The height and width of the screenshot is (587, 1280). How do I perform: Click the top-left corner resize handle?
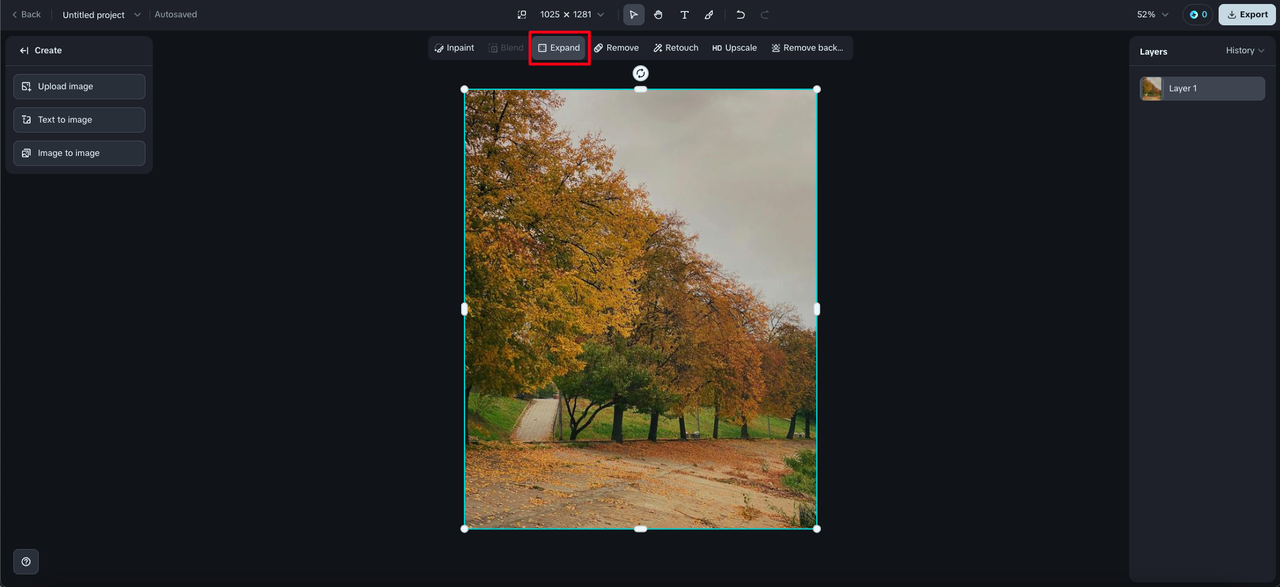[465, 89]
